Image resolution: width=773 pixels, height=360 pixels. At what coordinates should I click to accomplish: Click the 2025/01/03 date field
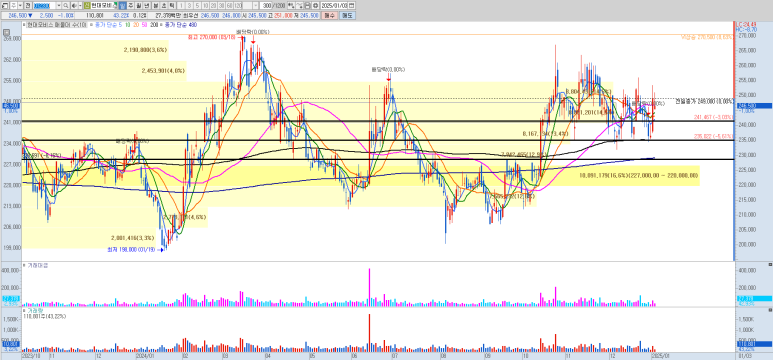tap(334, 5)
